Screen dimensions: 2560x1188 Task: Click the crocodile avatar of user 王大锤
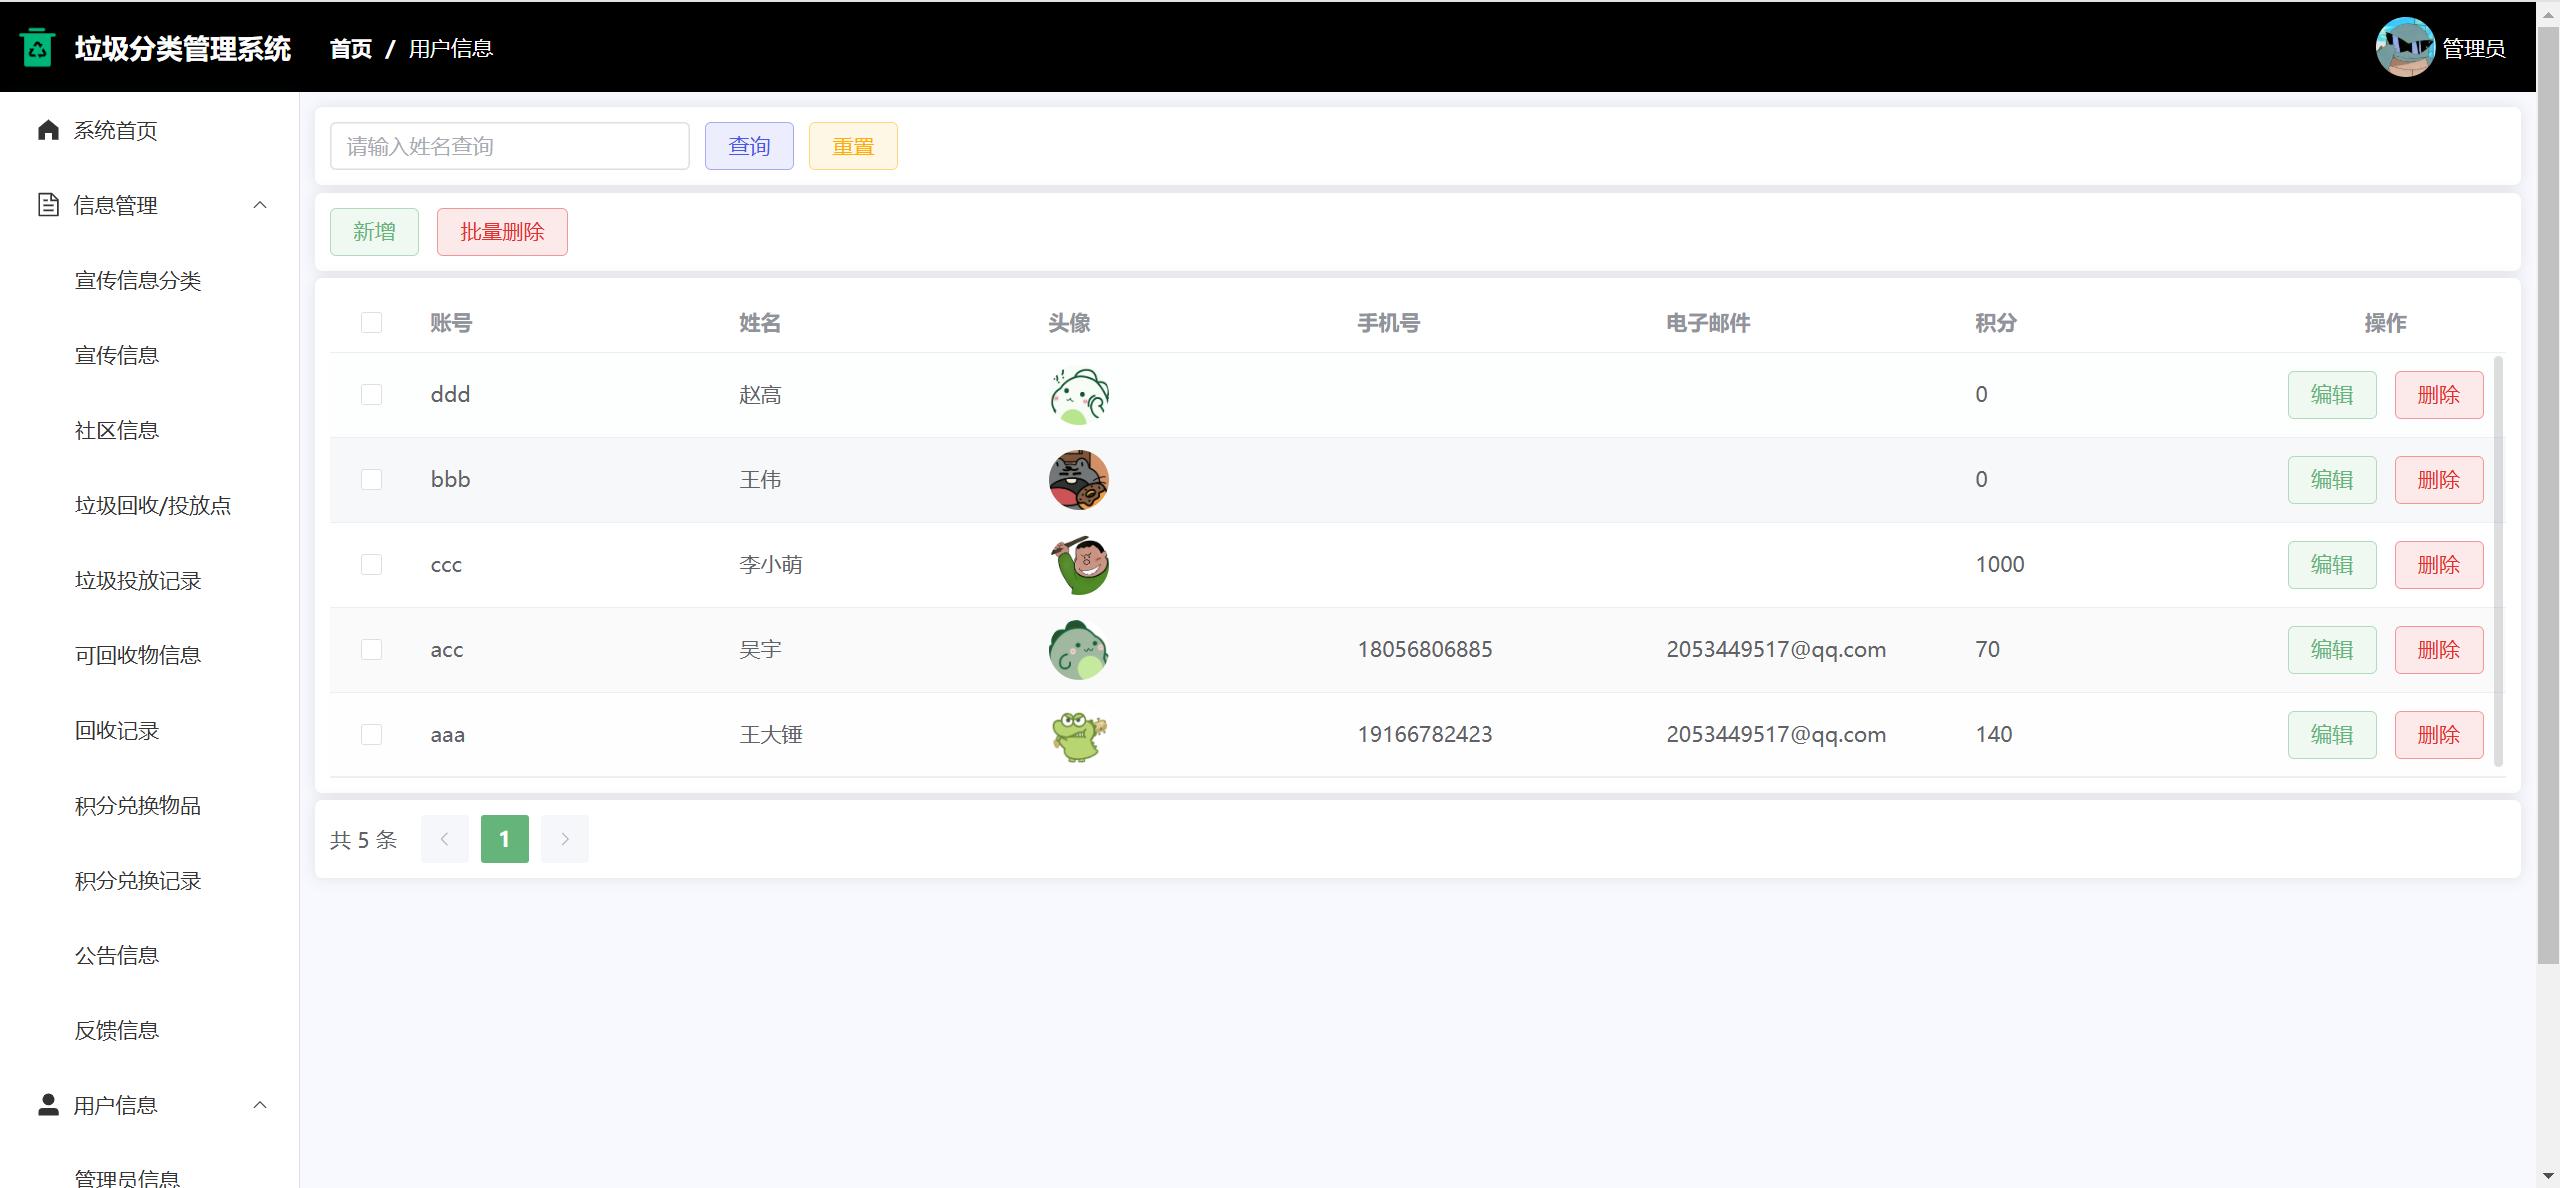pos(1078,735)
